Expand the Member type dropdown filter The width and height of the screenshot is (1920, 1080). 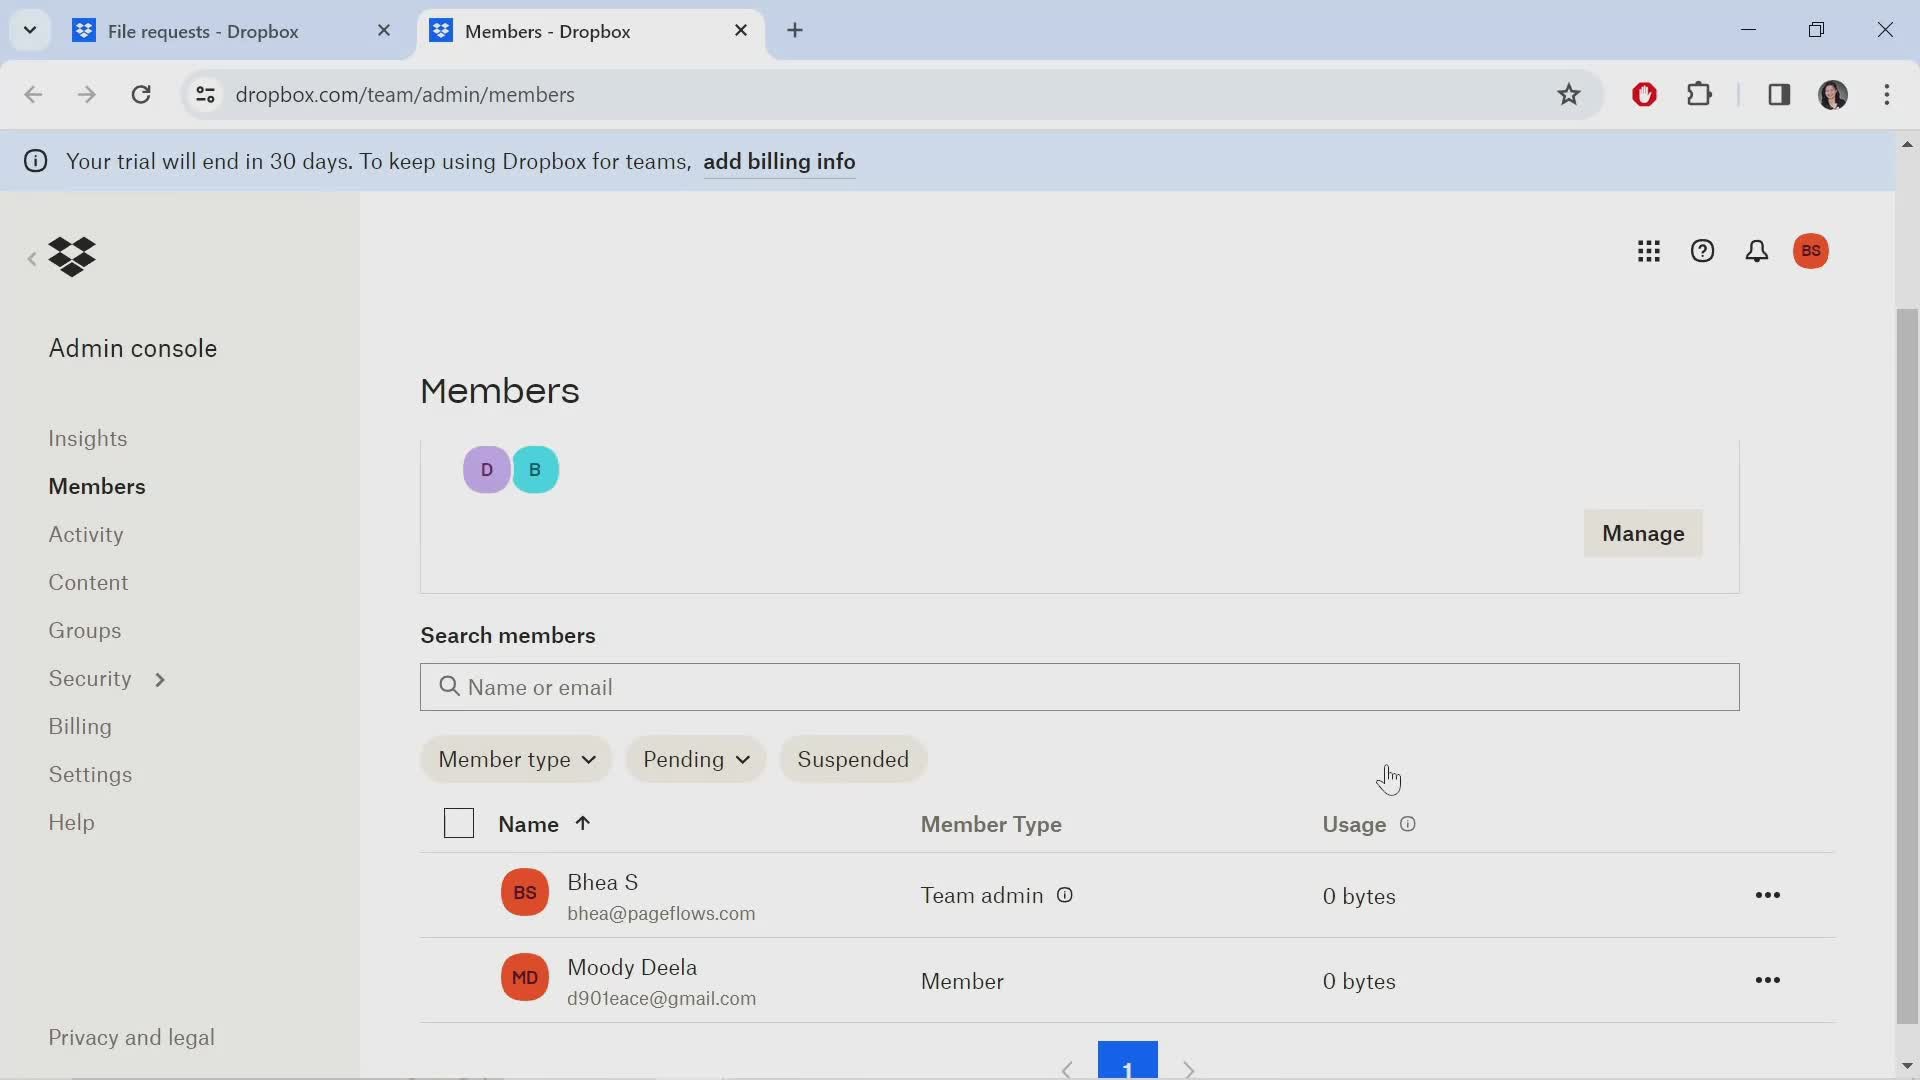[x=516, y=760]
